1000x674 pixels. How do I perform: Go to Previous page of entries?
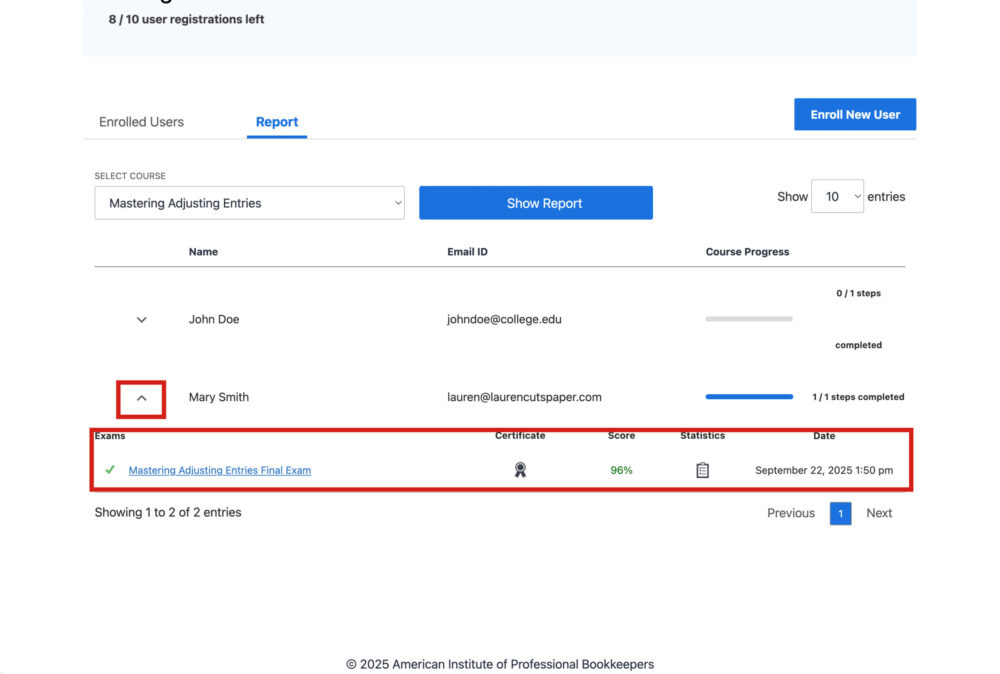pos(791,513)
